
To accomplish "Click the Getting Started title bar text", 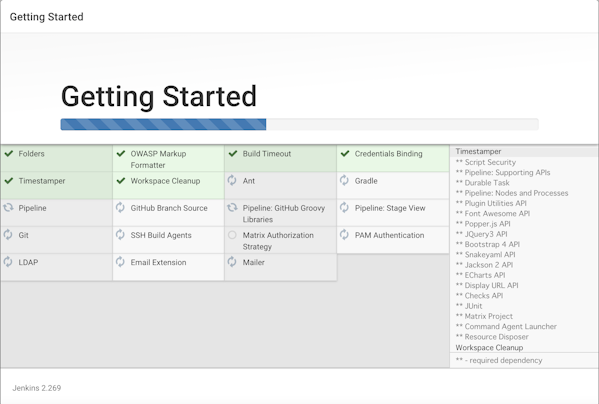I will [x=47, y=17].
